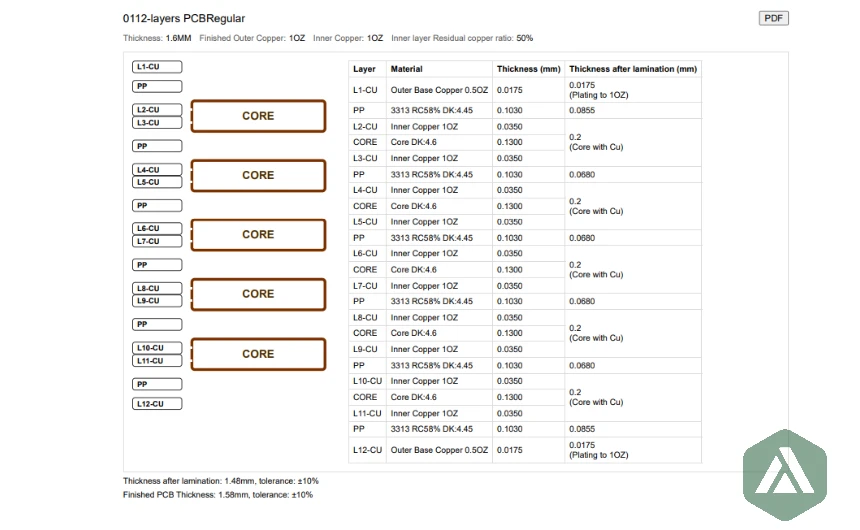860x530 pixels.
Task: Click the CORE block beside L6-CU and L7-CU
Action: 258,235
